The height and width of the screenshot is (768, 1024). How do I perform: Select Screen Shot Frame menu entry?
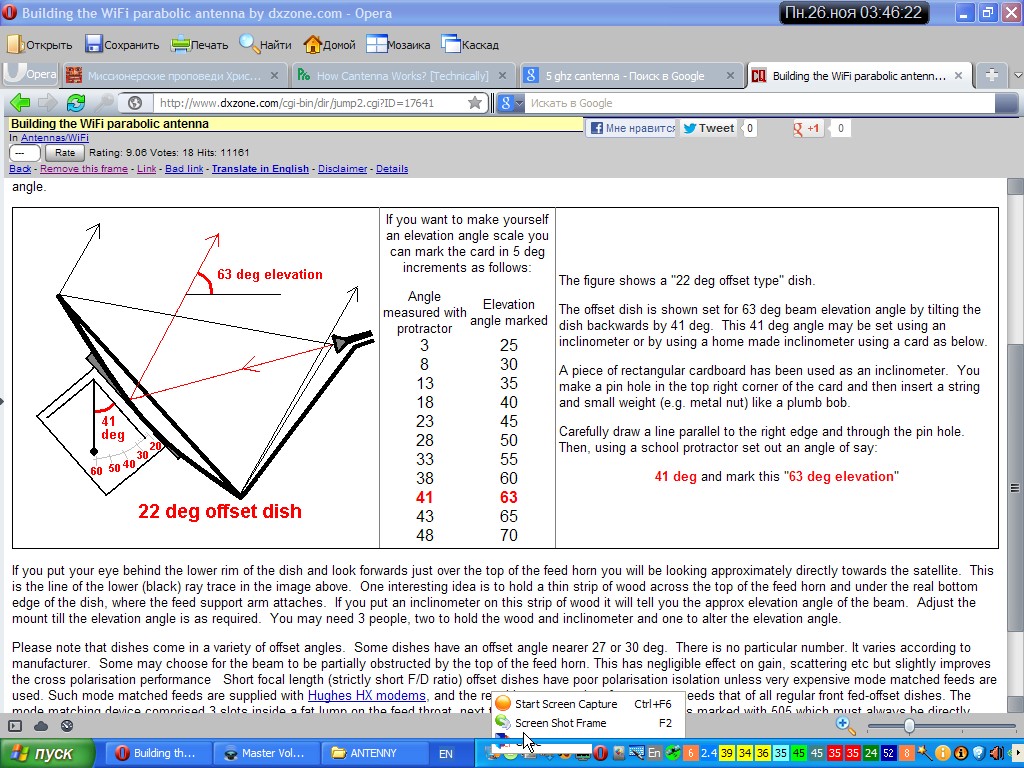click(x=588, y=723)
